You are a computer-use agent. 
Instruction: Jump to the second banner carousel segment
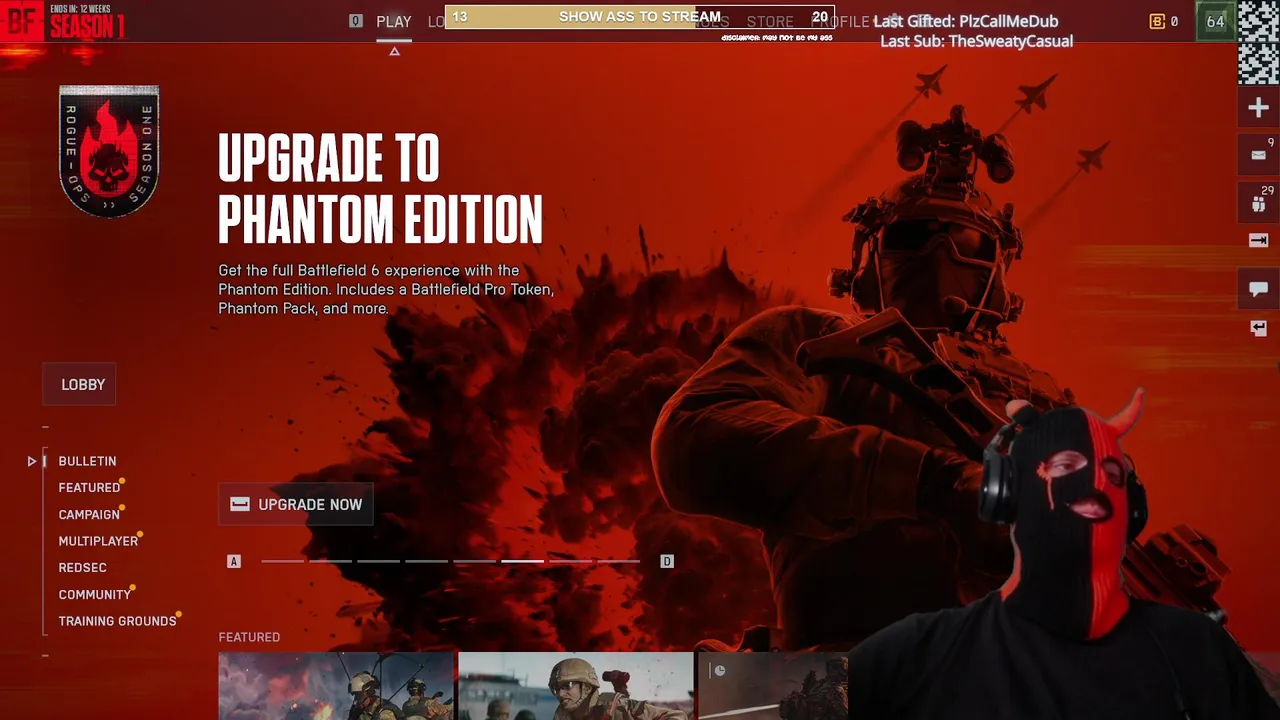pos(331,561)
